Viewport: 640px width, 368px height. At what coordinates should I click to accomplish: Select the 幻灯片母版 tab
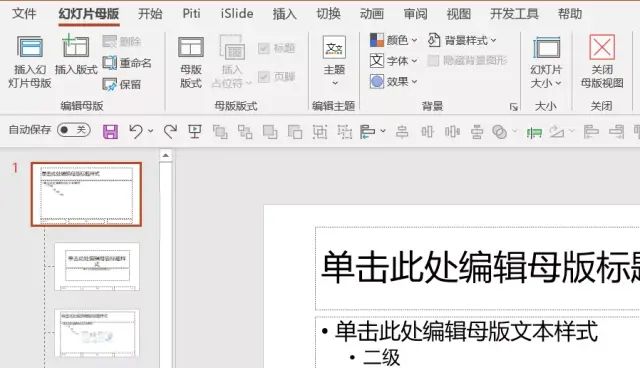point(89,14)
